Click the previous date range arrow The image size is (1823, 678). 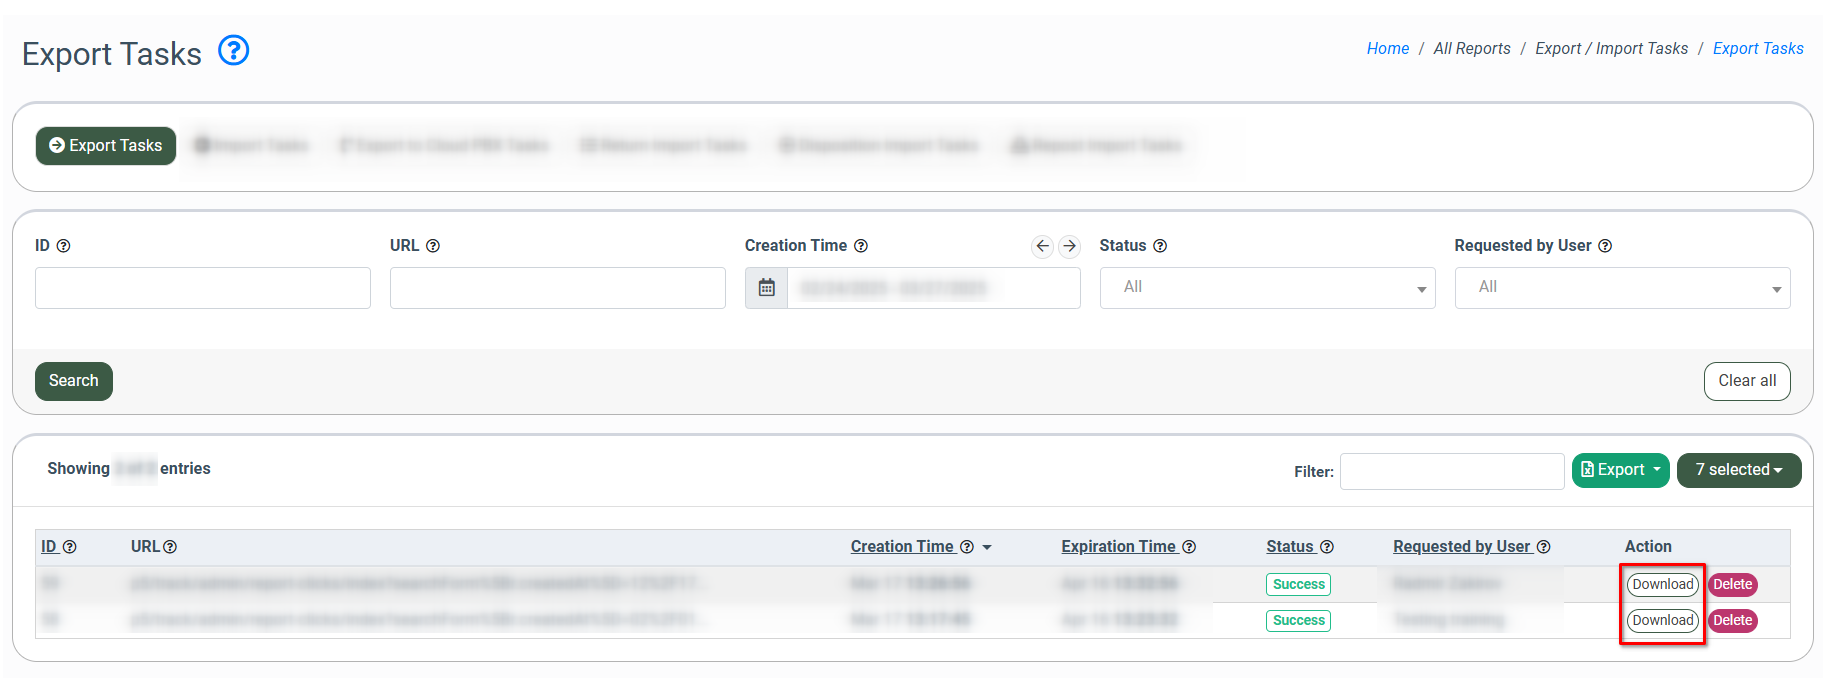click(x=1042, y=246)
